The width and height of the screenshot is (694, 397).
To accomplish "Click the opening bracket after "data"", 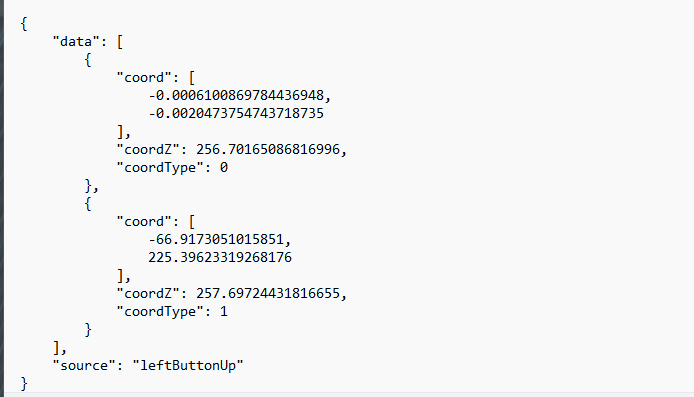I will pyautogui.click(x=120, y=42).
